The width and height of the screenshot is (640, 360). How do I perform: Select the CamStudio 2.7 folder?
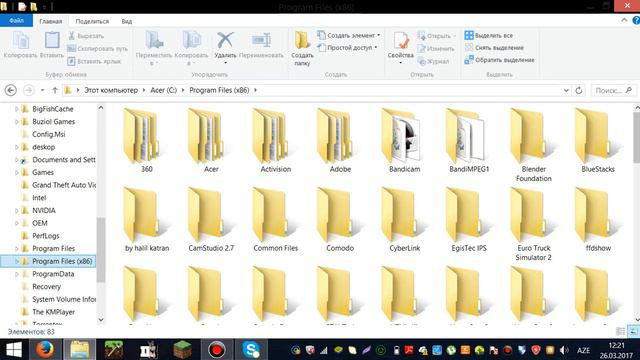click(x=211, y=220)
